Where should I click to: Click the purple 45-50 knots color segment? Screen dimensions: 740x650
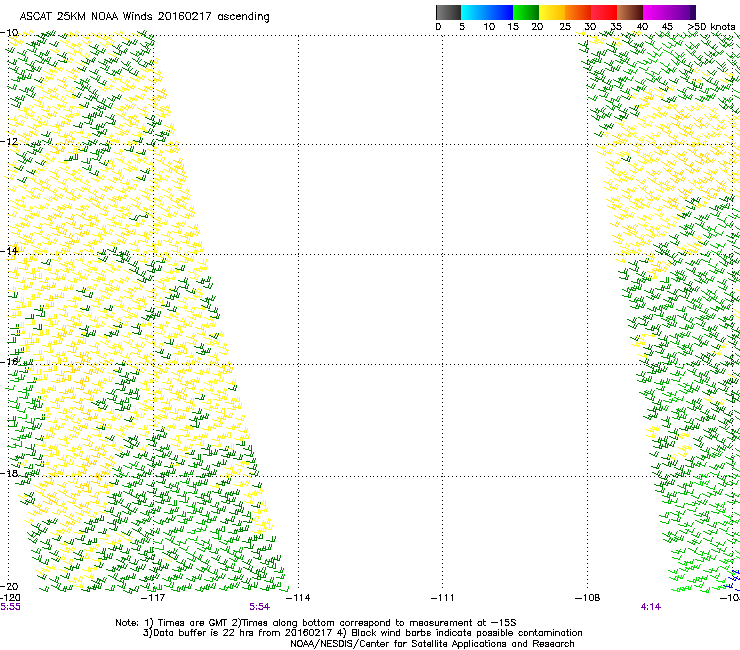pos(682,12)
